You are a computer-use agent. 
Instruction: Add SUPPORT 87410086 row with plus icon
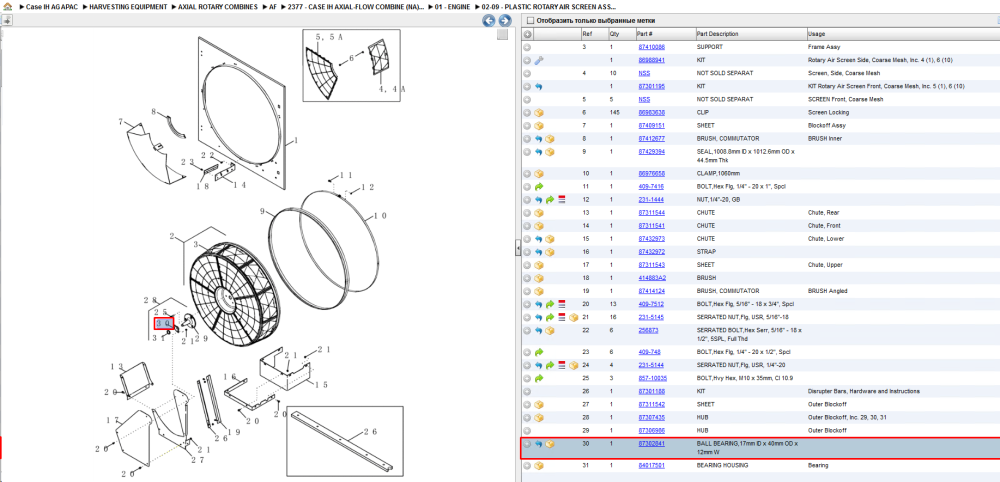coord(527,47)
